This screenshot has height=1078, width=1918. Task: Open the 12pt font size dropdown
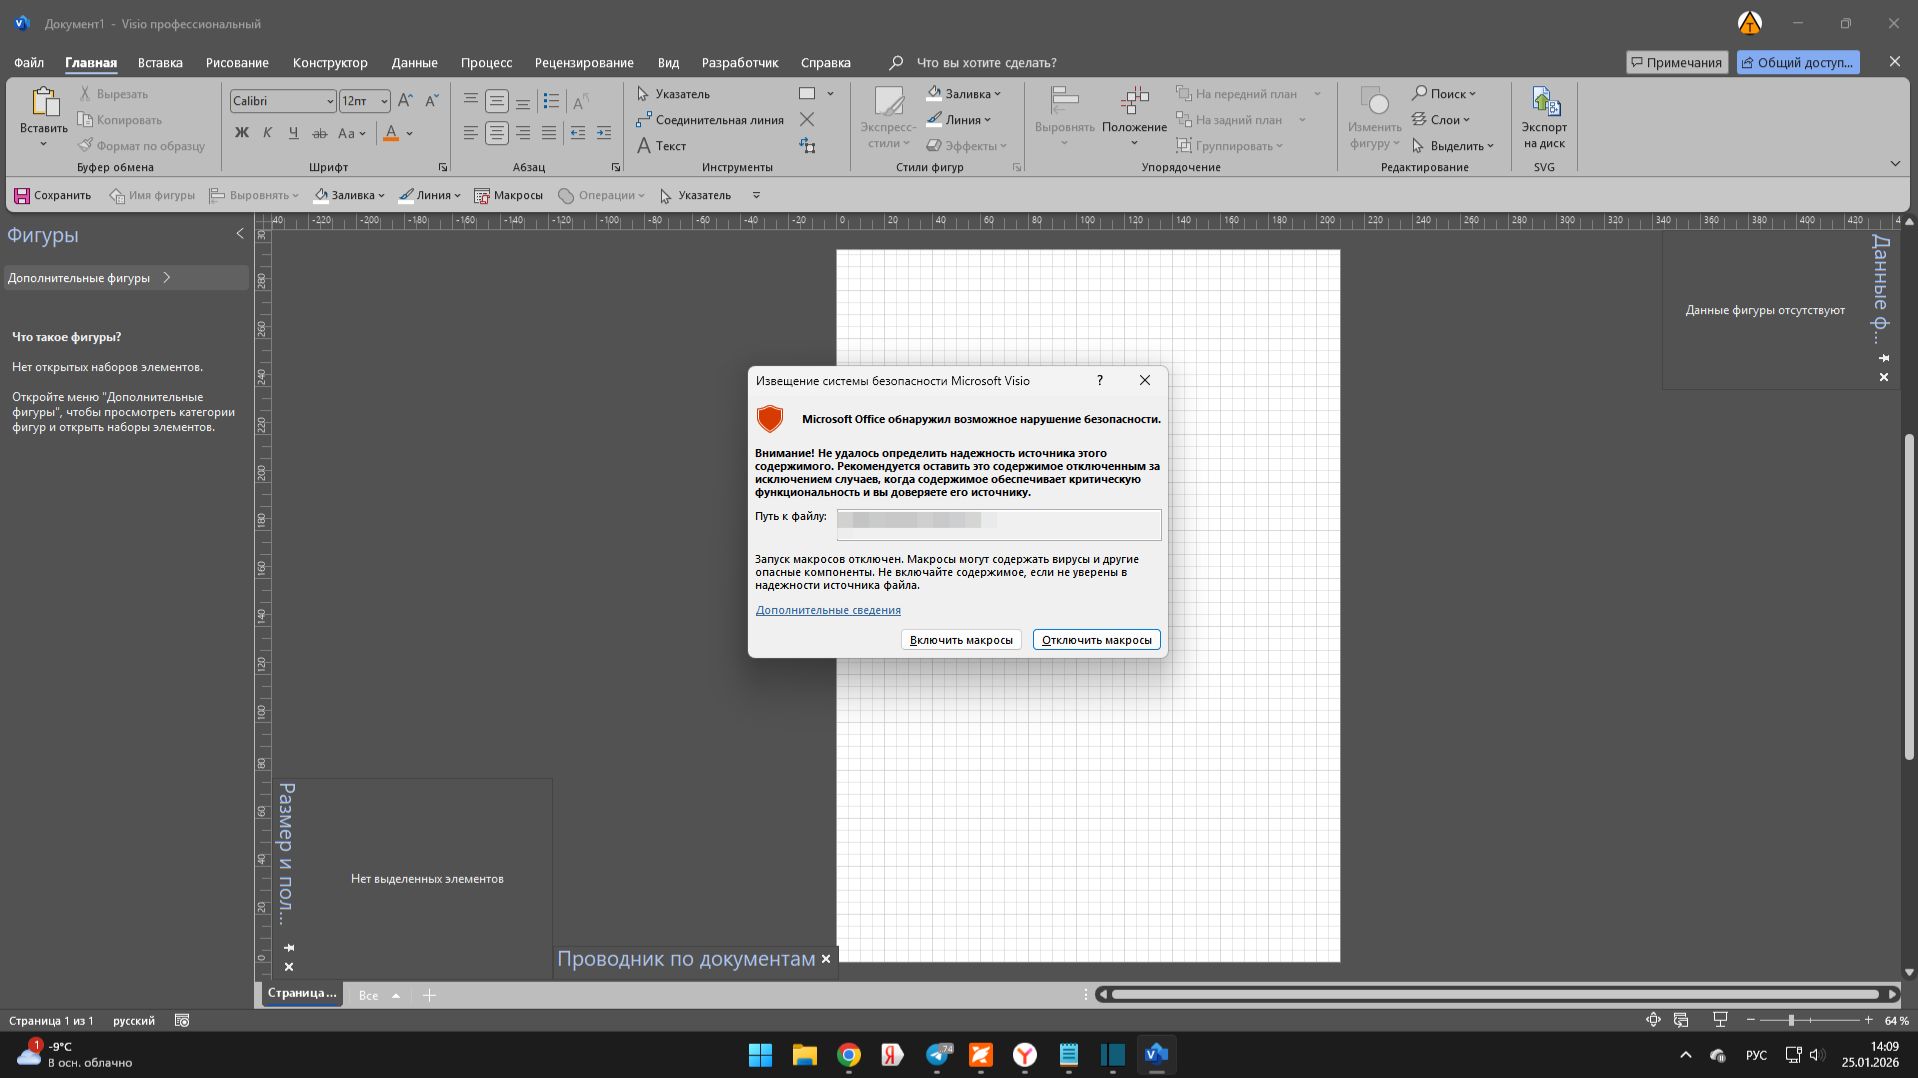click(x=384, y=101)
